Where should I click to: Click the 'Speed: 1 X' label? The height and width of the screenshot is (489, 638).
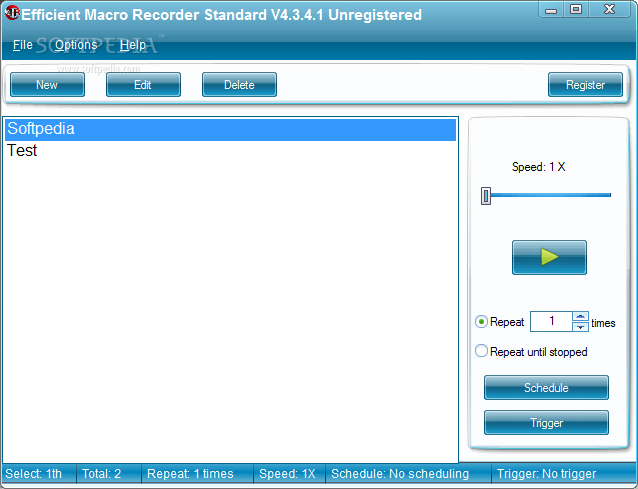click(x=539, y=167)
